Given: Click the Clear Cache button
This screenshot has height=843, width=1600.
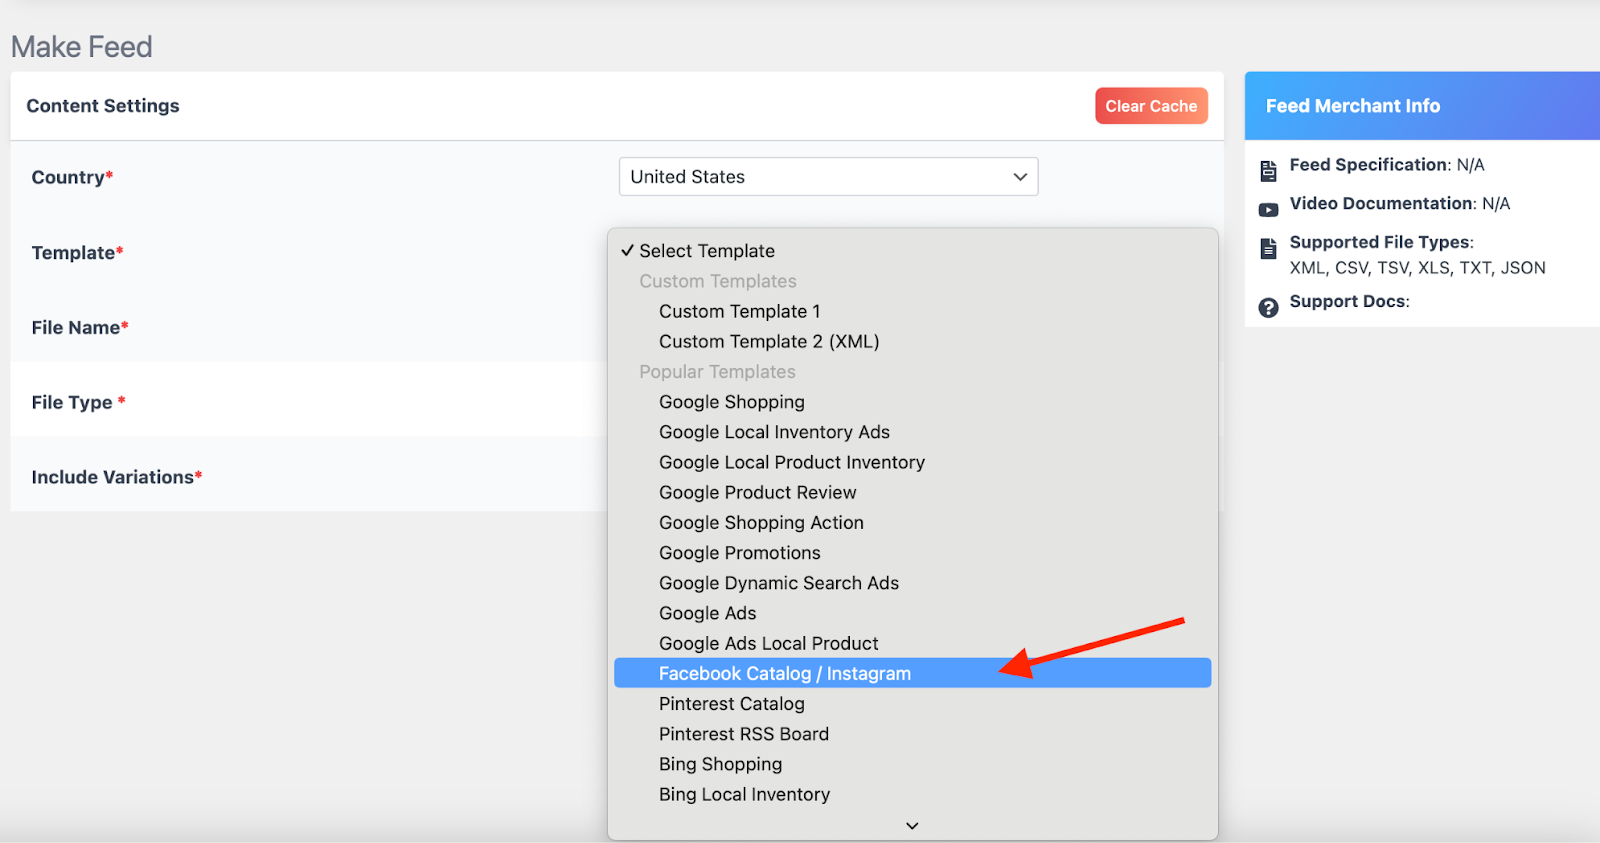Looking at the screenshot, I should [x=1151, y=106].
